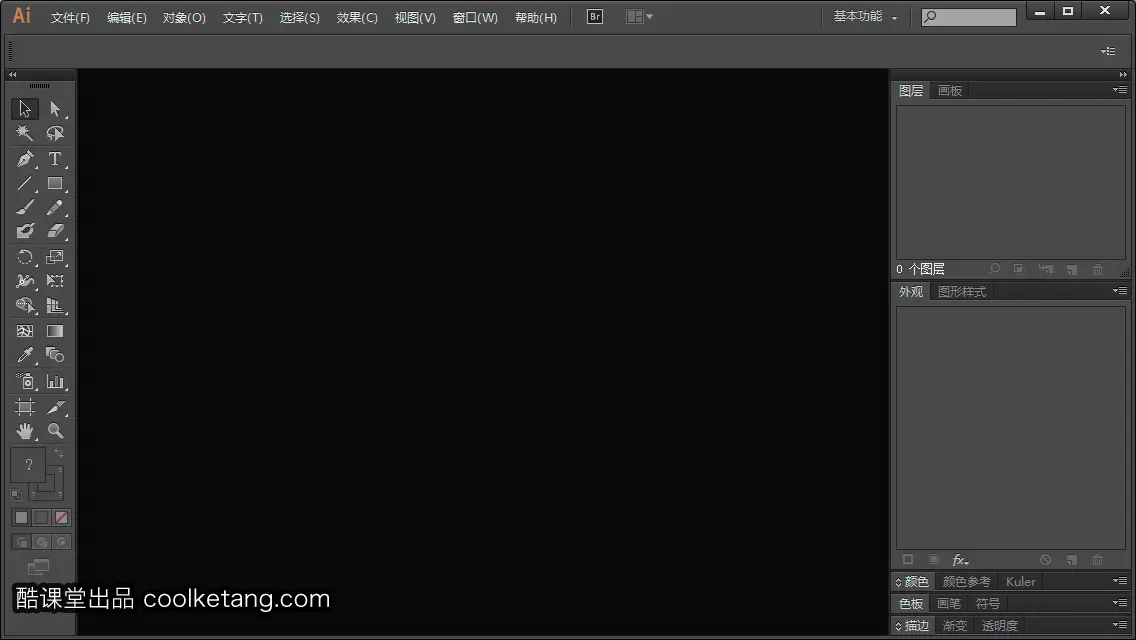Select the Line Segment tool

(x=25, y=183)
